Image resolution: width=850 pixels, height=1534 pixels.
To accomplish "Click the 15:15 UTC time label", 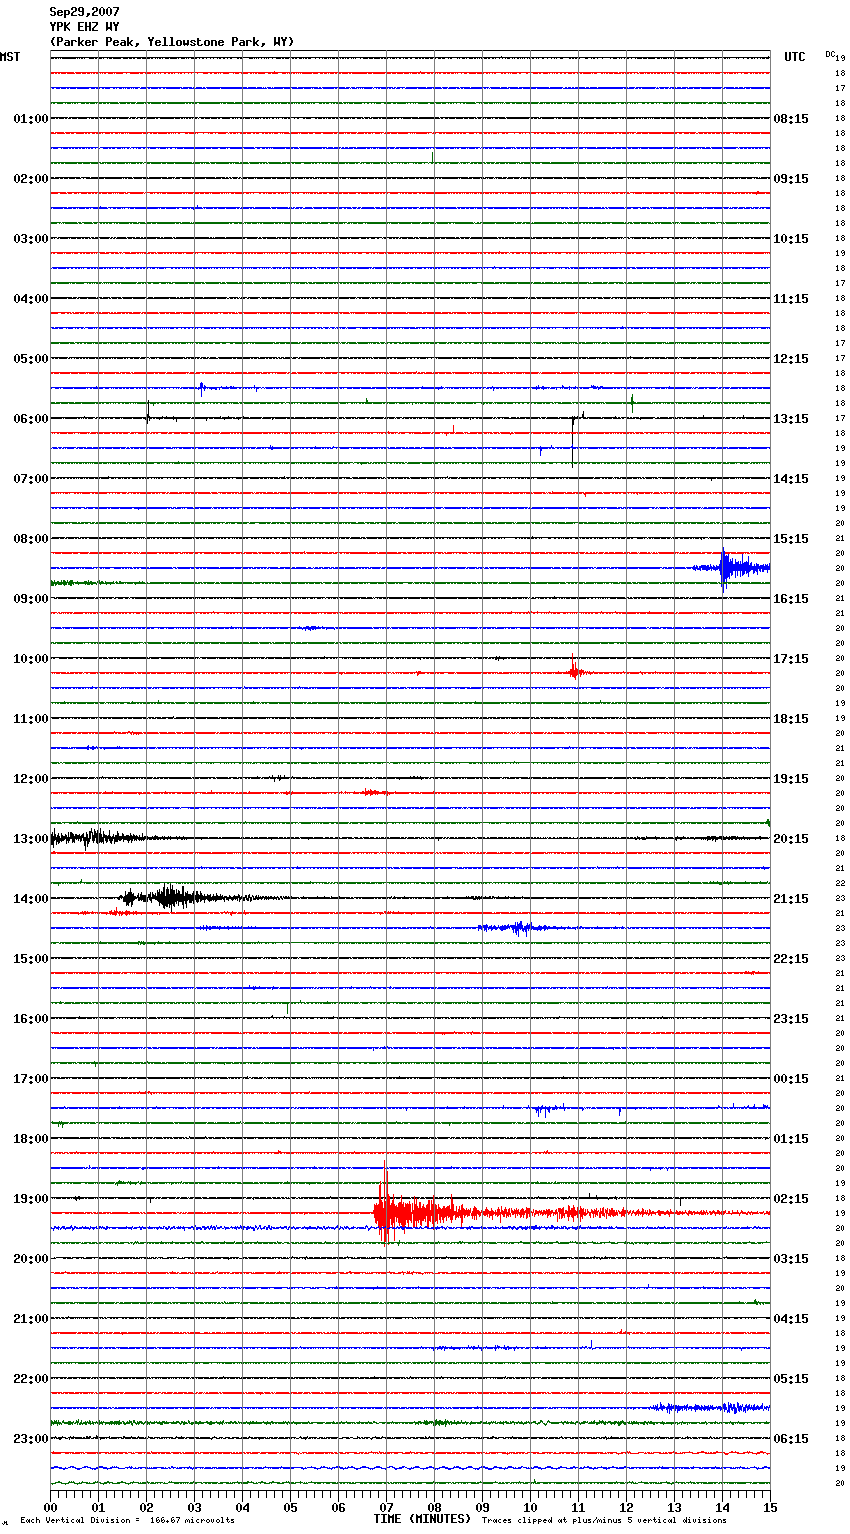I will [791, 539].
